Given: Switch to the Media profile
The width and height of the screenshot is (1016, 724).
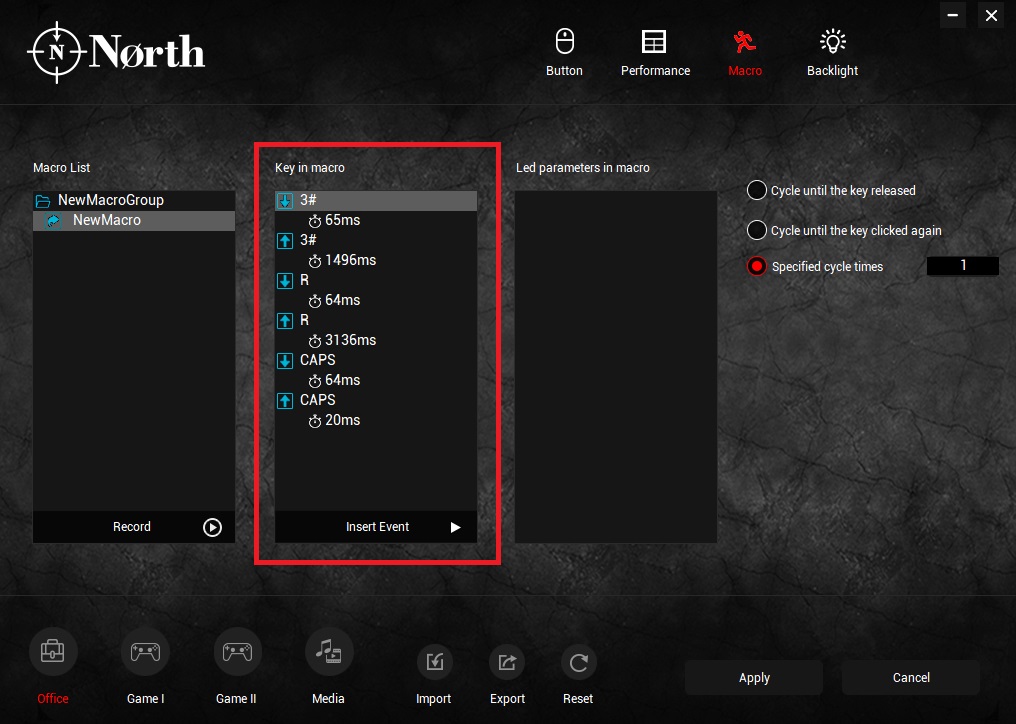Looking at the screenshot, I should point(329,667).
